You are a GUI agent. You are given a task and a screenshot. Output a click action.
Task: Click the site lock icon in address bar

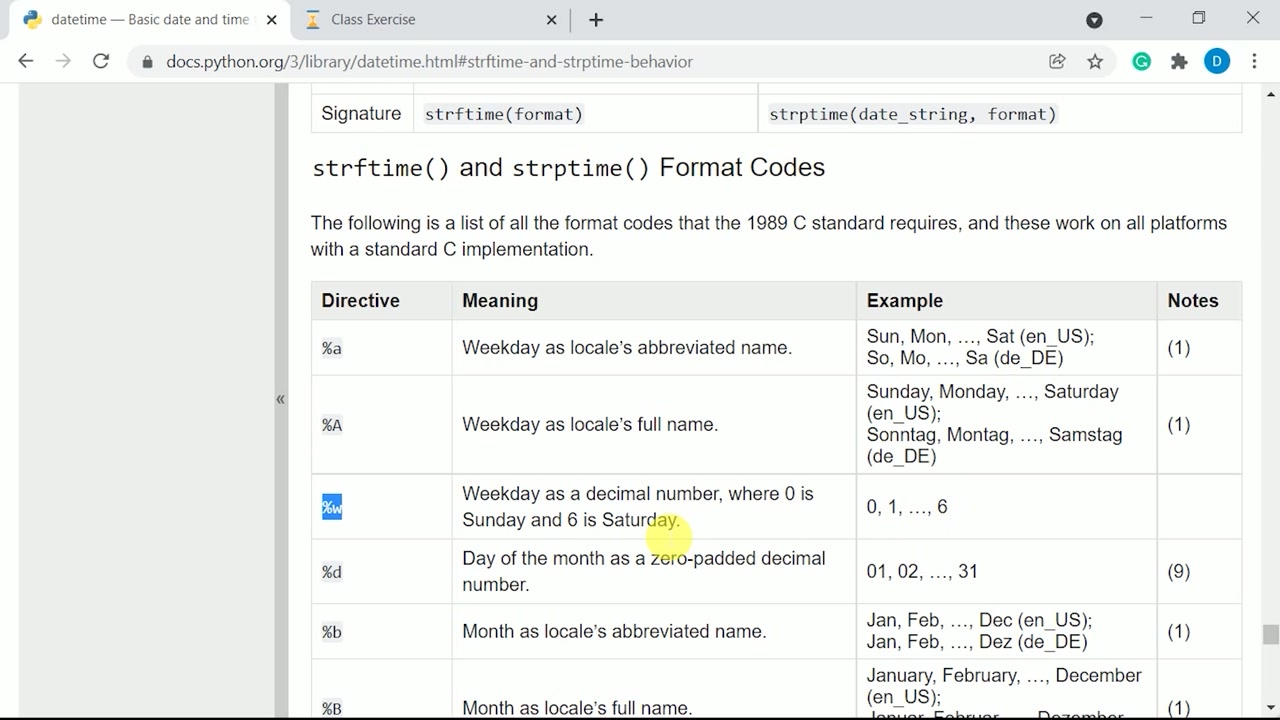pyautogui.click(x=148, y=62)
